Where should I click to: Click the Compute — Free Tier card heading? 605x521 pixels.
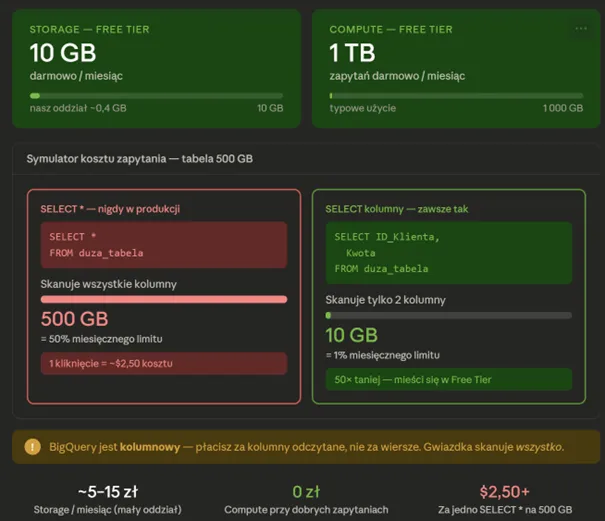(391, 30)
